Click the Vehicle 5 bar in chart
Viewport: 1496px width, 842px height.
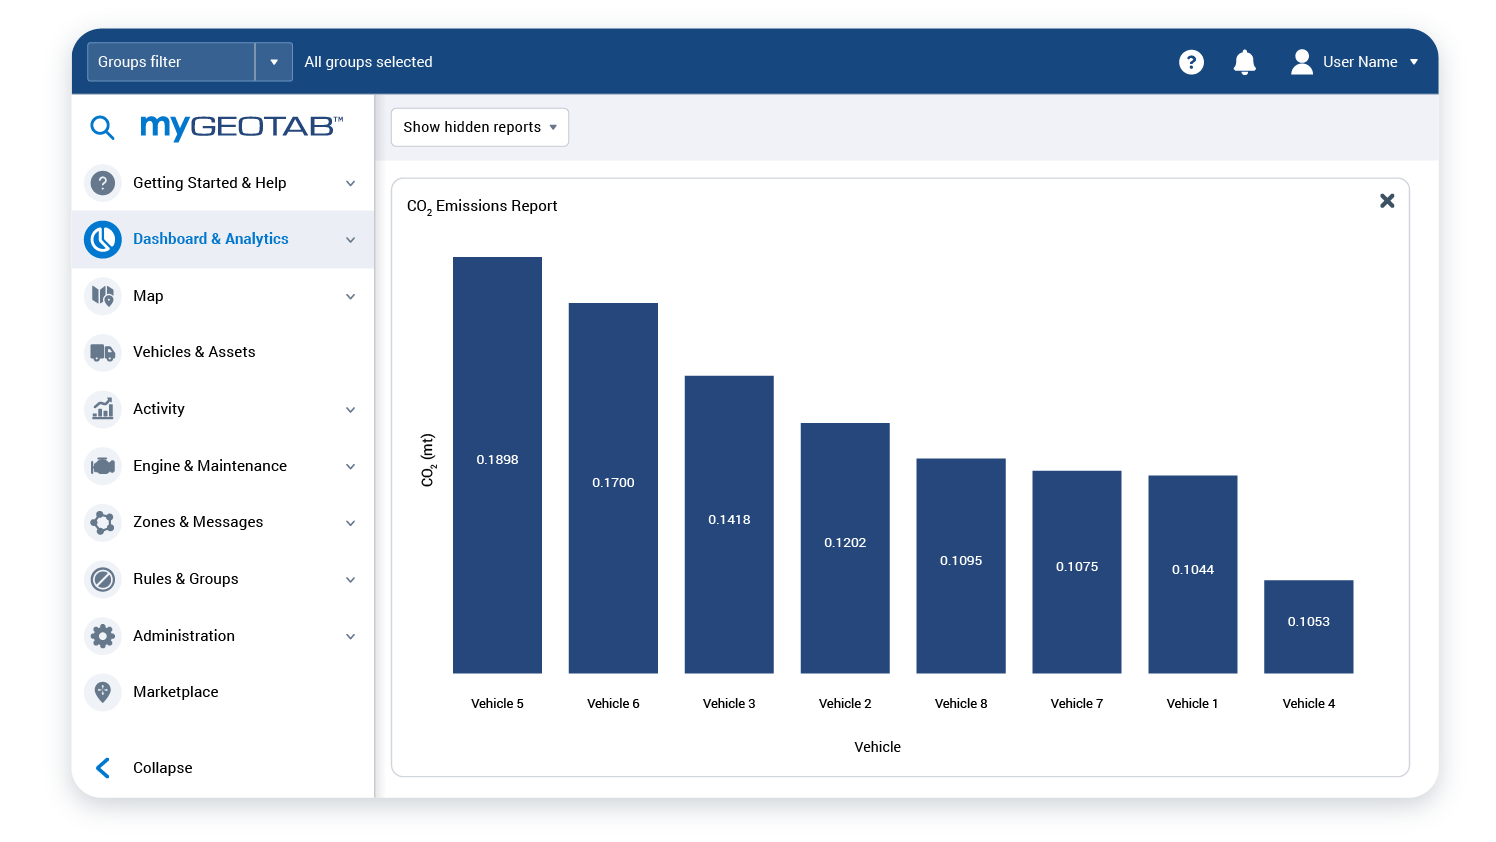point(497,464)
